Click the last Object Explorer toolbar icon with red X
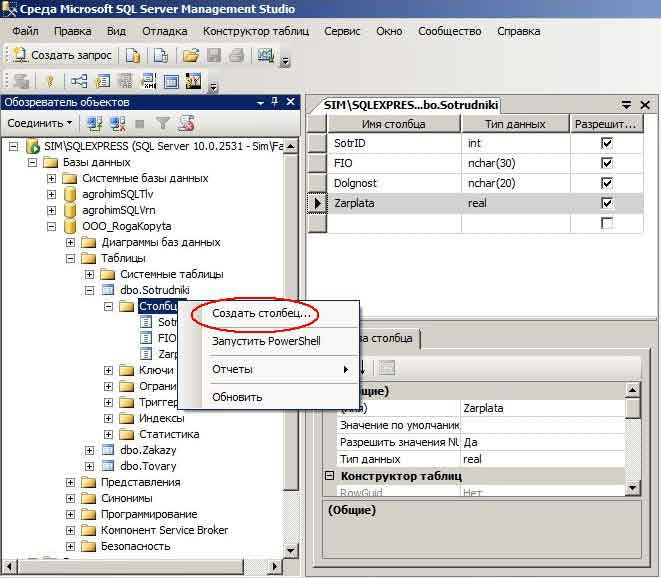 (186, 124)
